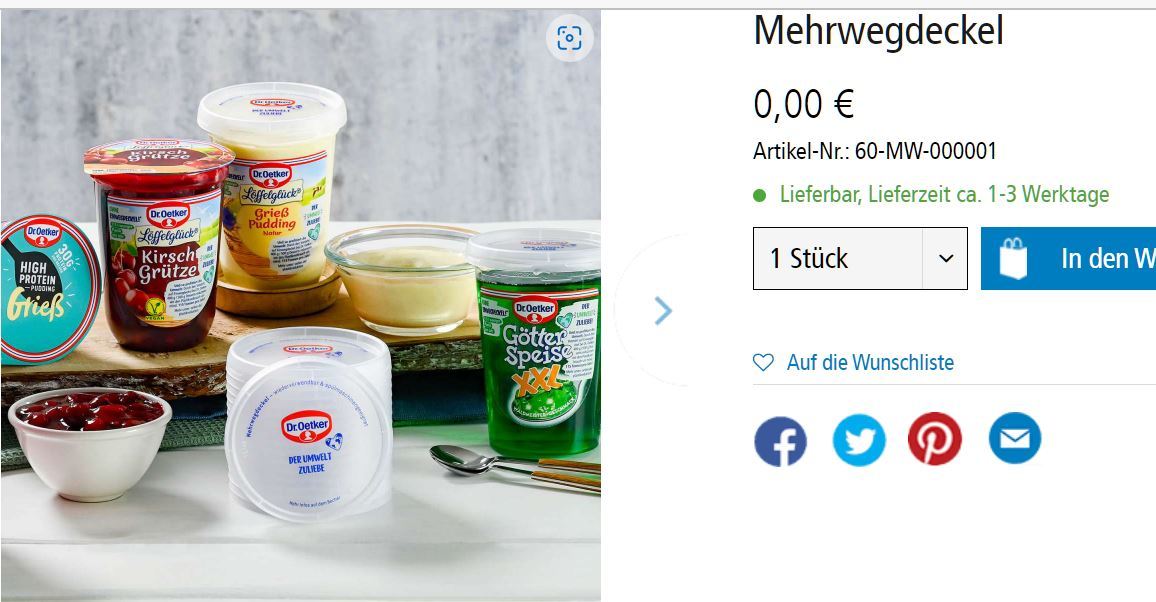Click the 0,00 € price
Image resolution: width=1156 pixels, height=602 pixels.
click(x=804, y=103)
